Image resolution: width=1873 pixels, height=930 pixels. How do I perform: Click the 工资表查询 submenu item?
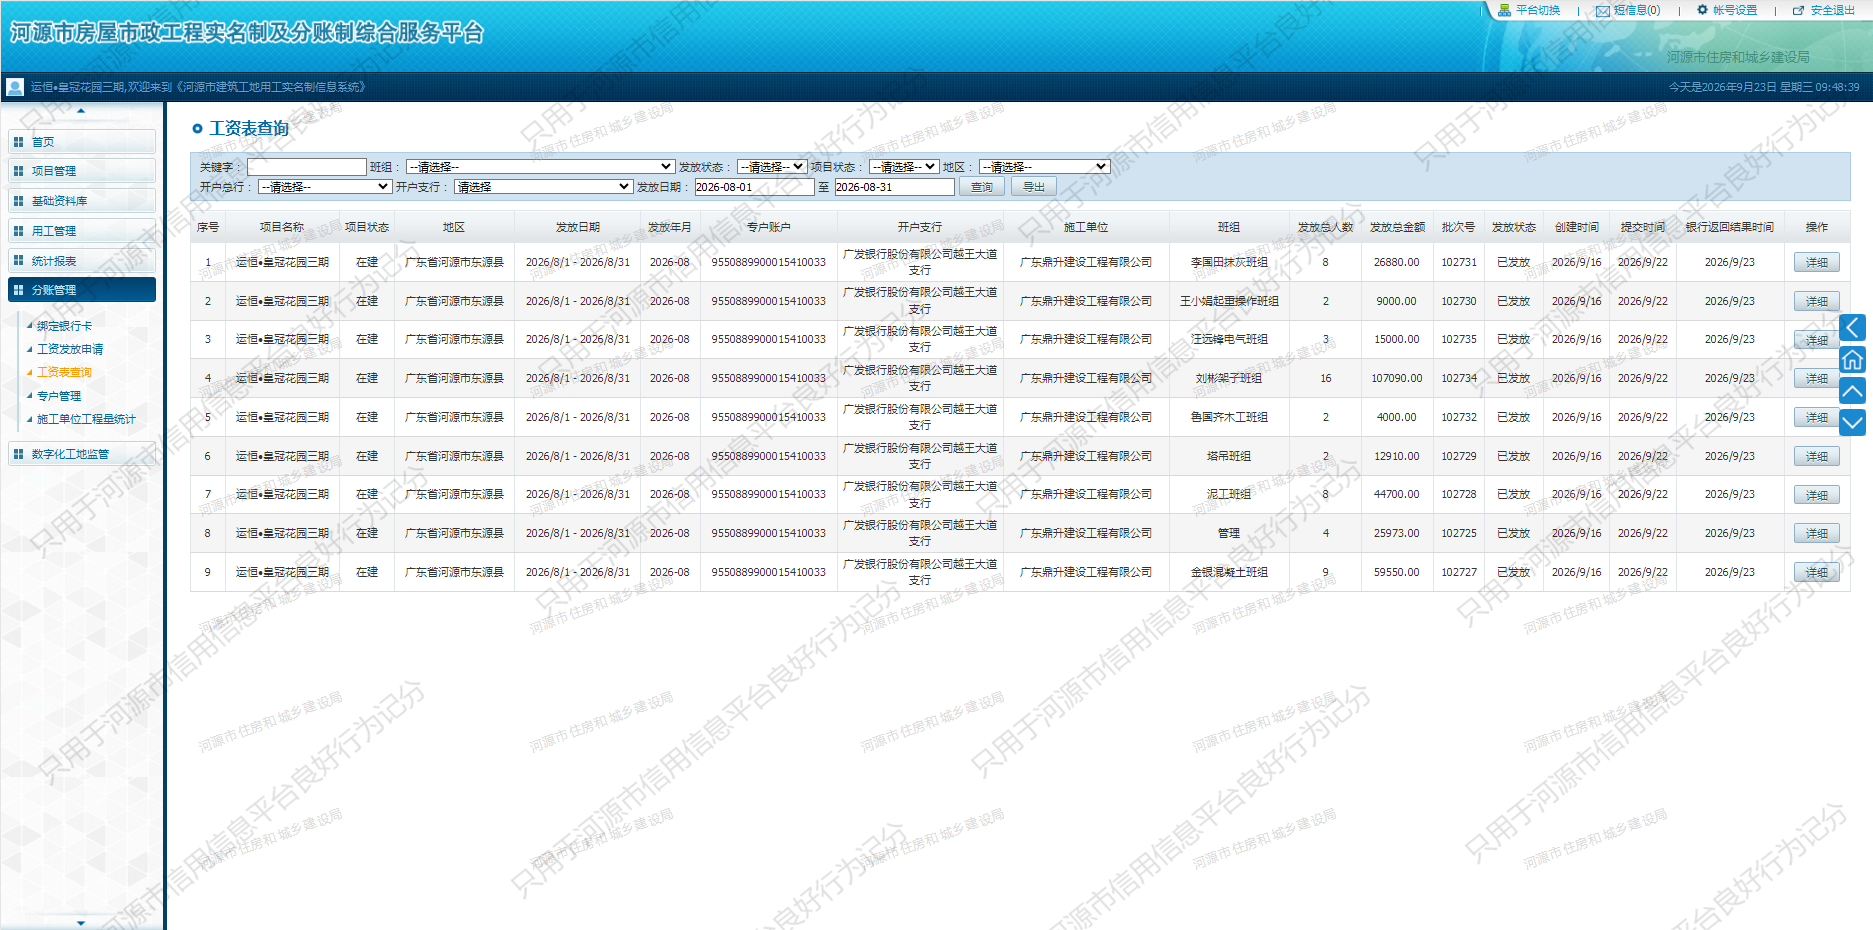pos(64,372)
